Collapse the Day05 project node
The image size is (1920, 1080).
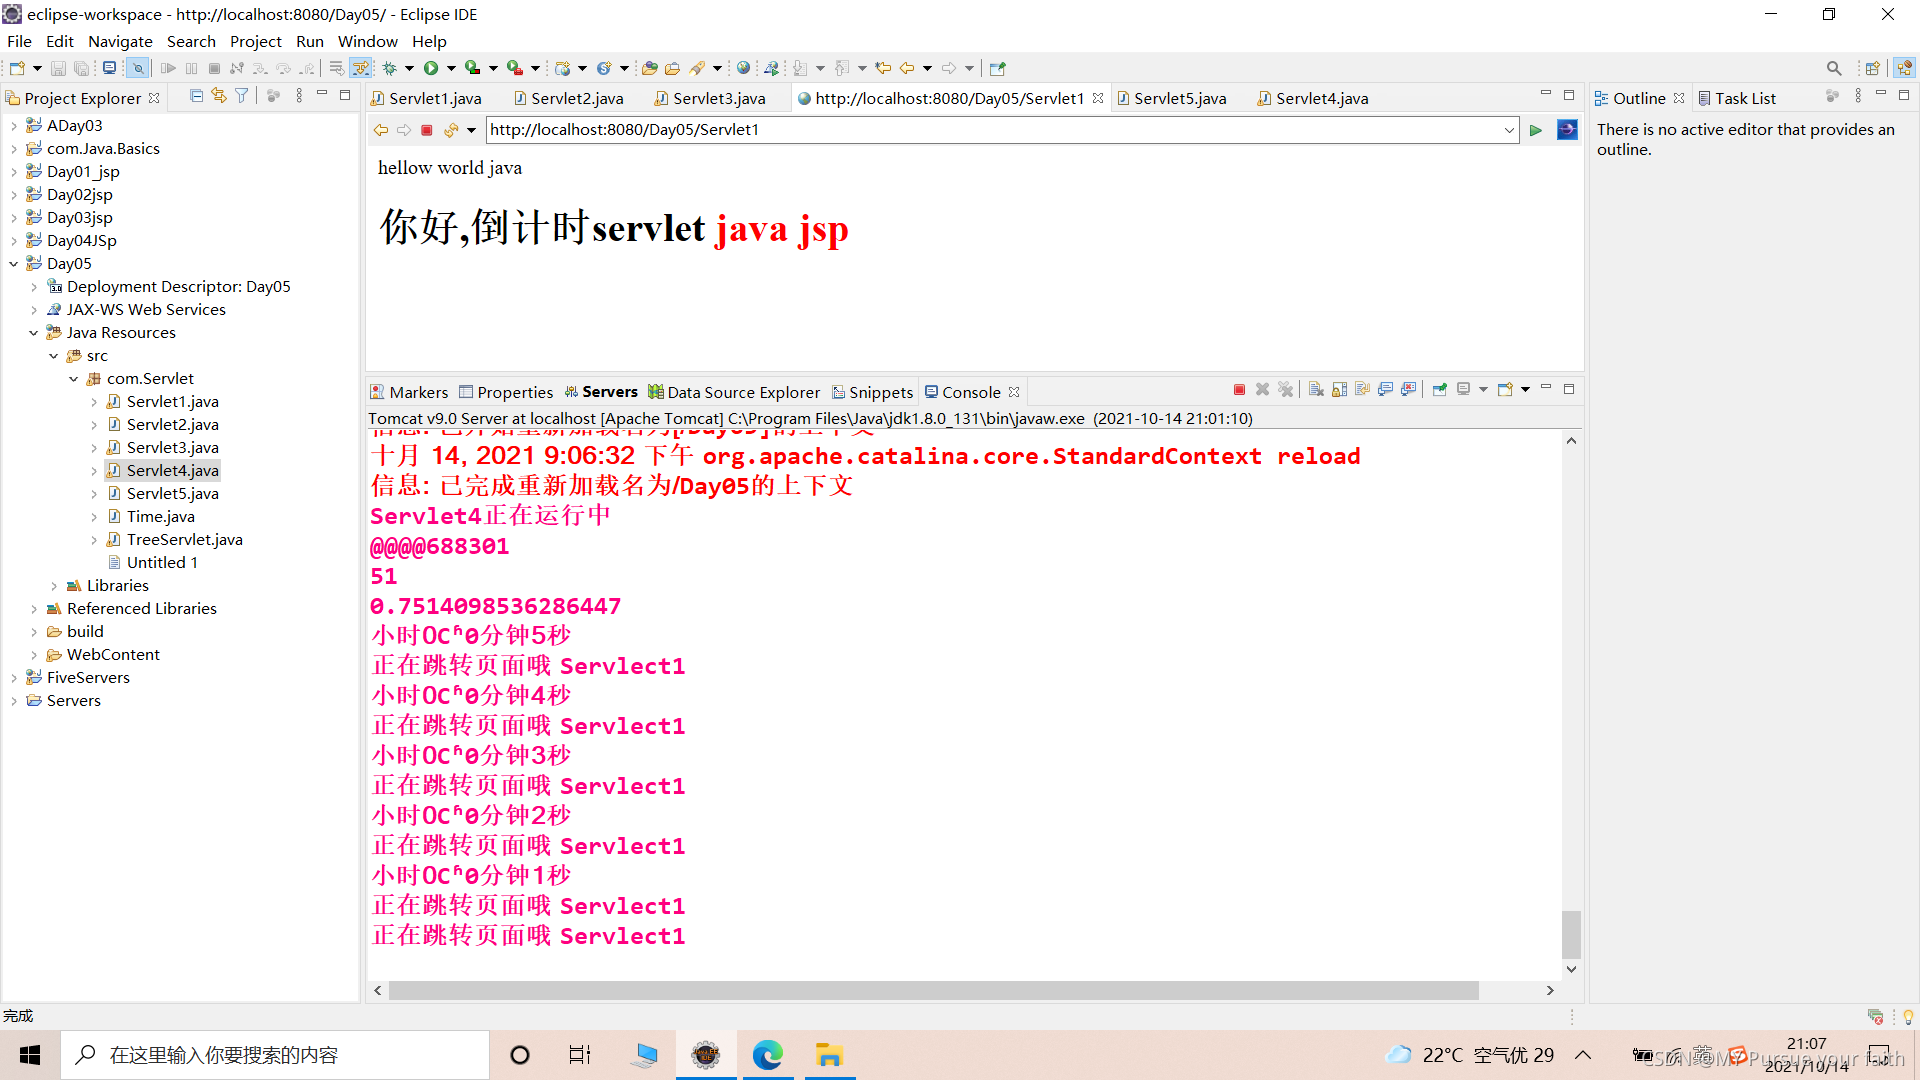(x=14, y=264)
